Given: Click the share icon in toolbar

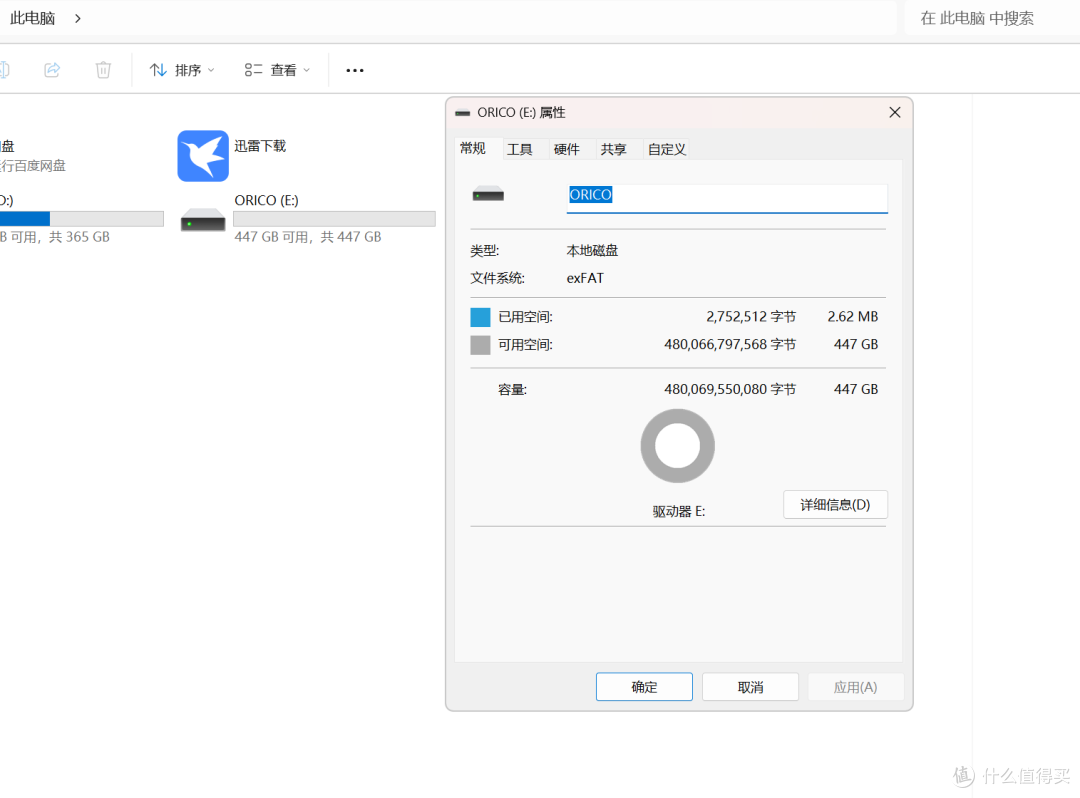Looking at the screenshot, I should click(x=52, y=70).
